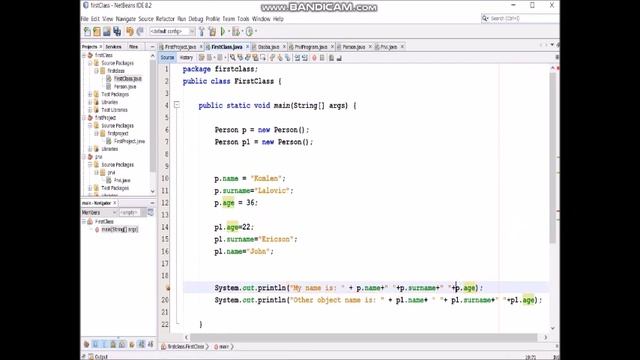Open the Members dropdown in Navigator
This screenshot has height=360, width=640.
tap(100, 213)
